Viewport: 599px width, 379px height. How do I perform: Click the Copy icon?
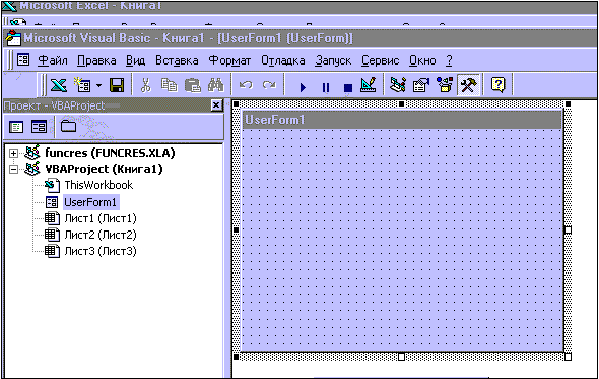click(x=168, y=85)
